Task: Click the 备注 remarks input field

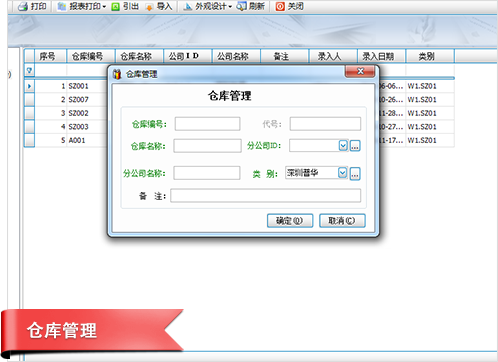Action: coord(266,195)
